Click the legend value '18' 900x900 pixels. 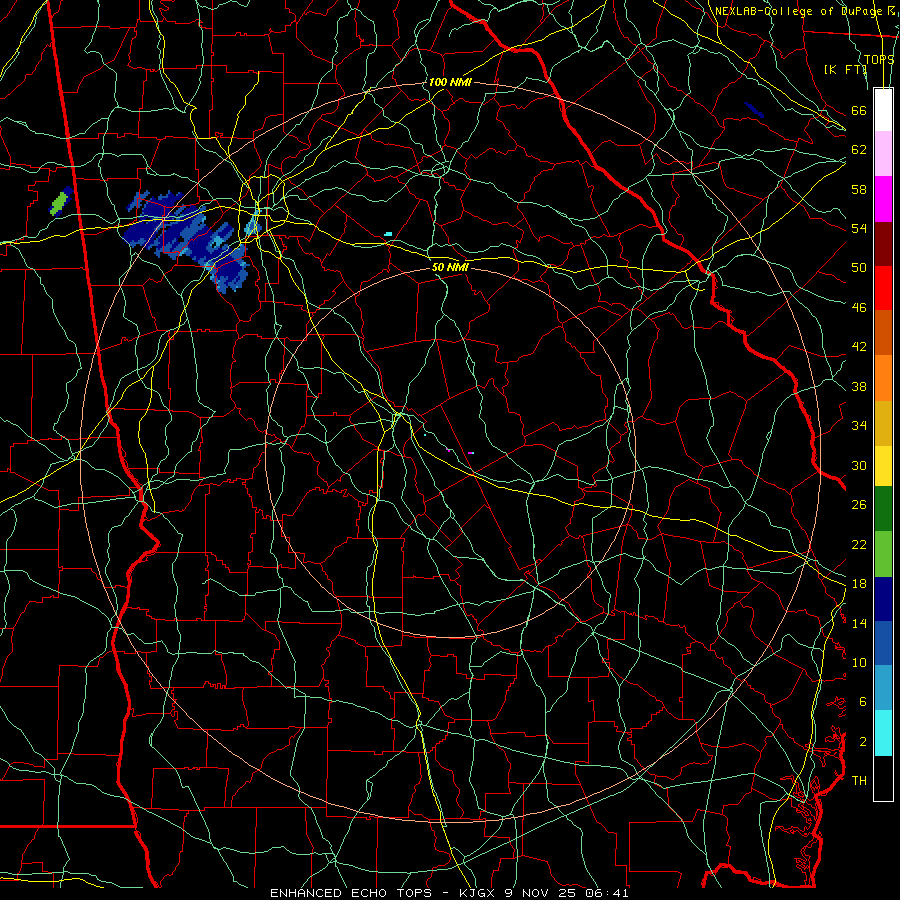859,584
